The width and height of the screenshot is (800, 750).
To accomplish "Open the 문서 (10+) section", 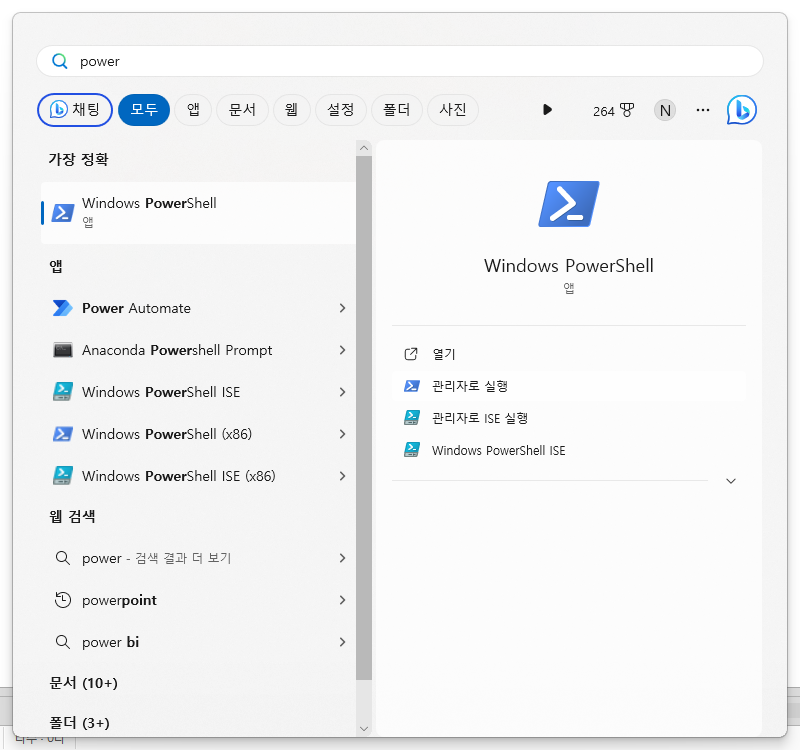I will 83,683.
